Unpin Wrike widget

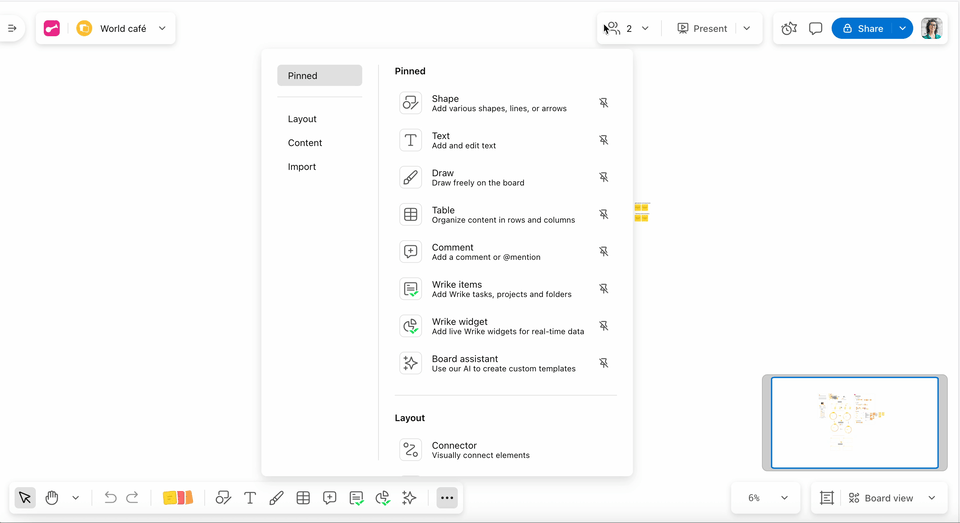click(604, 326)
